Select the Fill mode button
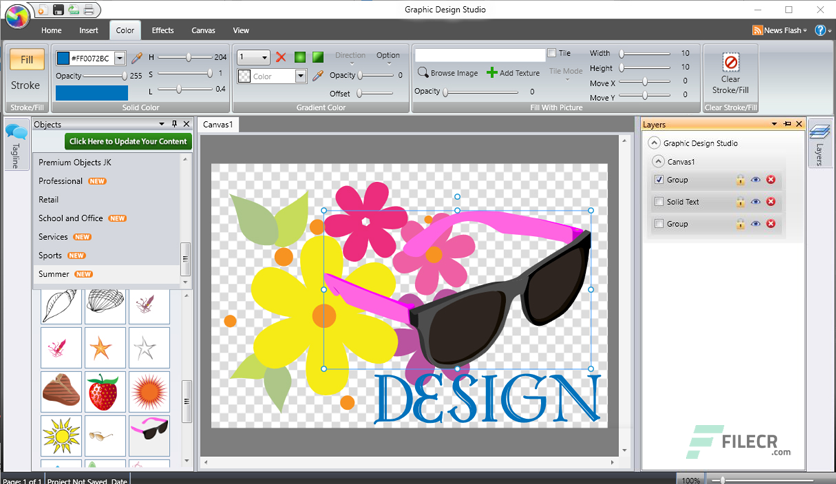836x484 pixels. (27, 59)
